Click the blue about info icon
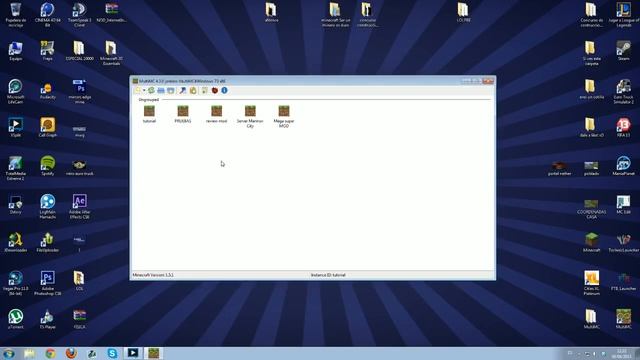The width and height of the screenshot is (640, 360). click(224, 90)
